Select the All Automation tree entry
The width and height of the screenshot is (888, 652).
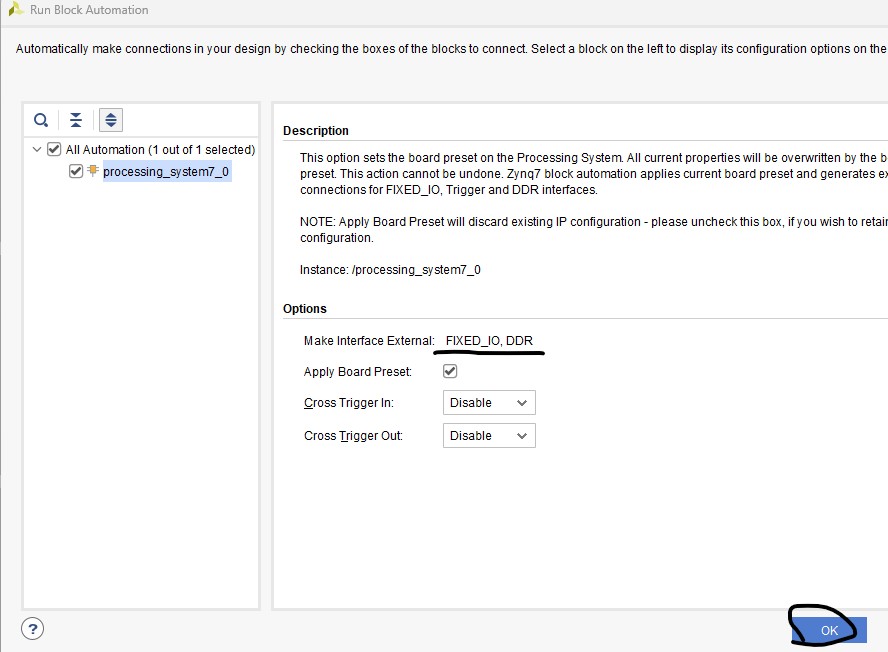(160, 150)
